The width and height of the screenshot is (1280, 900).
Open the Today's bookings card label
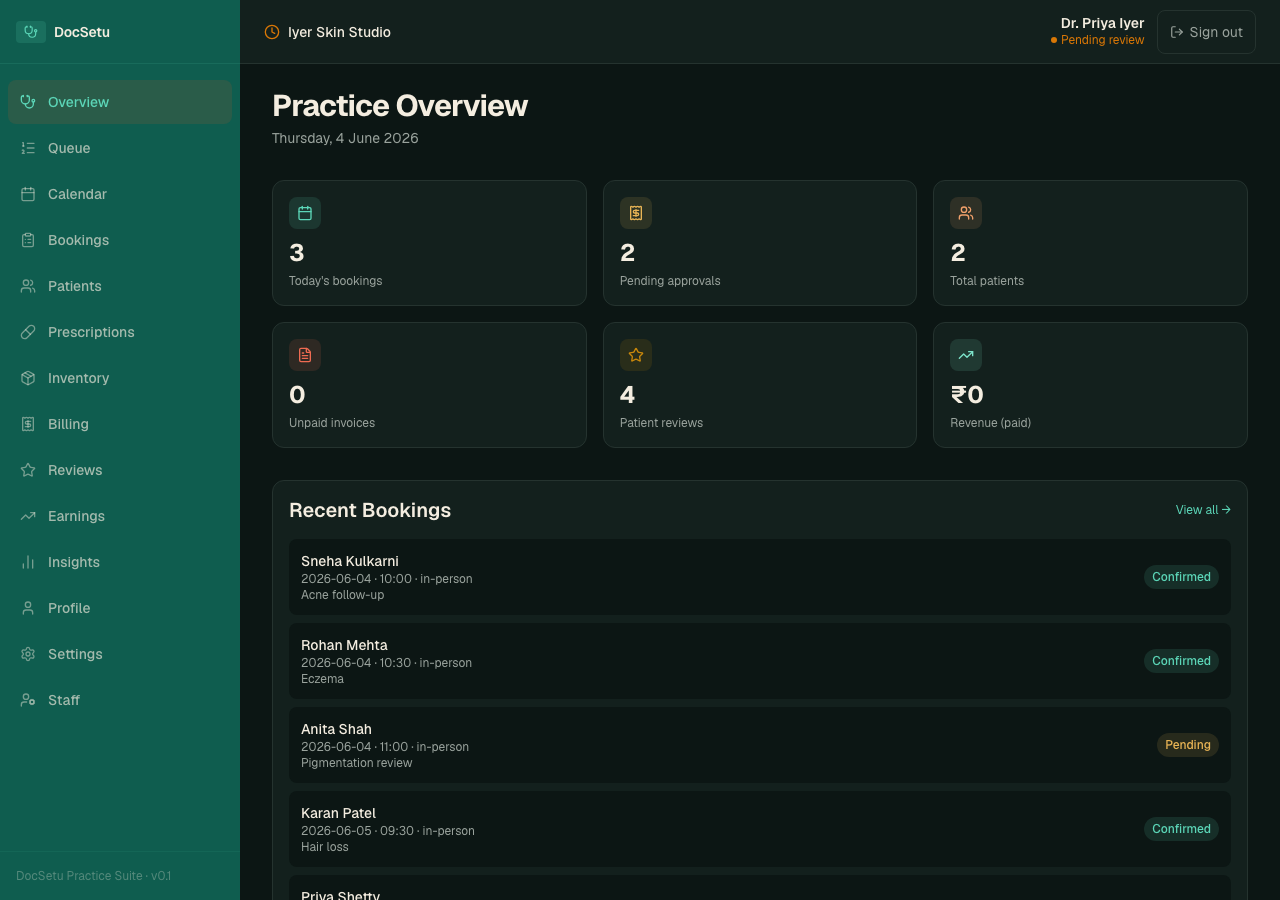point(336,281)
